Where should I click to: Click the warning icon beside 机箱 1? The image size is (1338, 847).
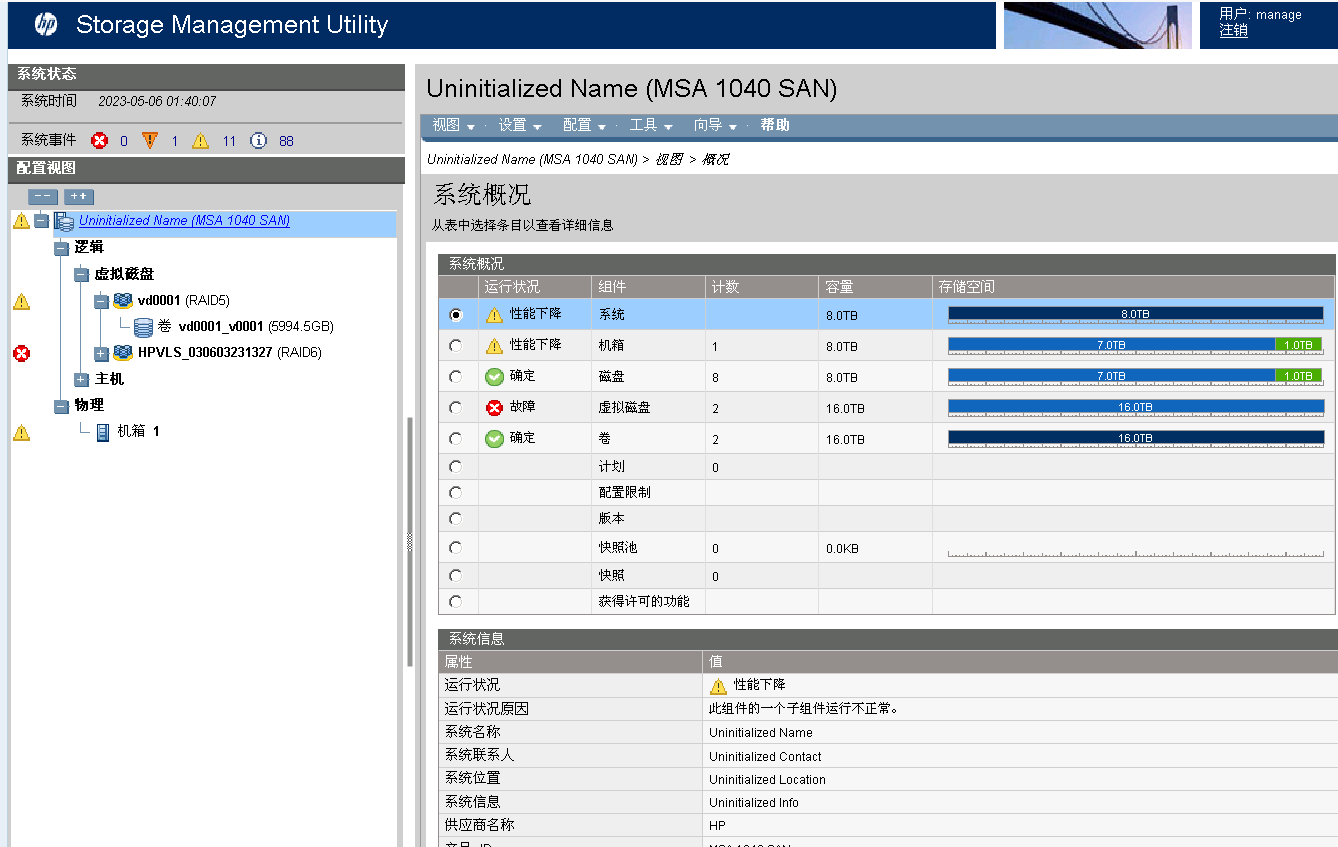pos(21,432)
